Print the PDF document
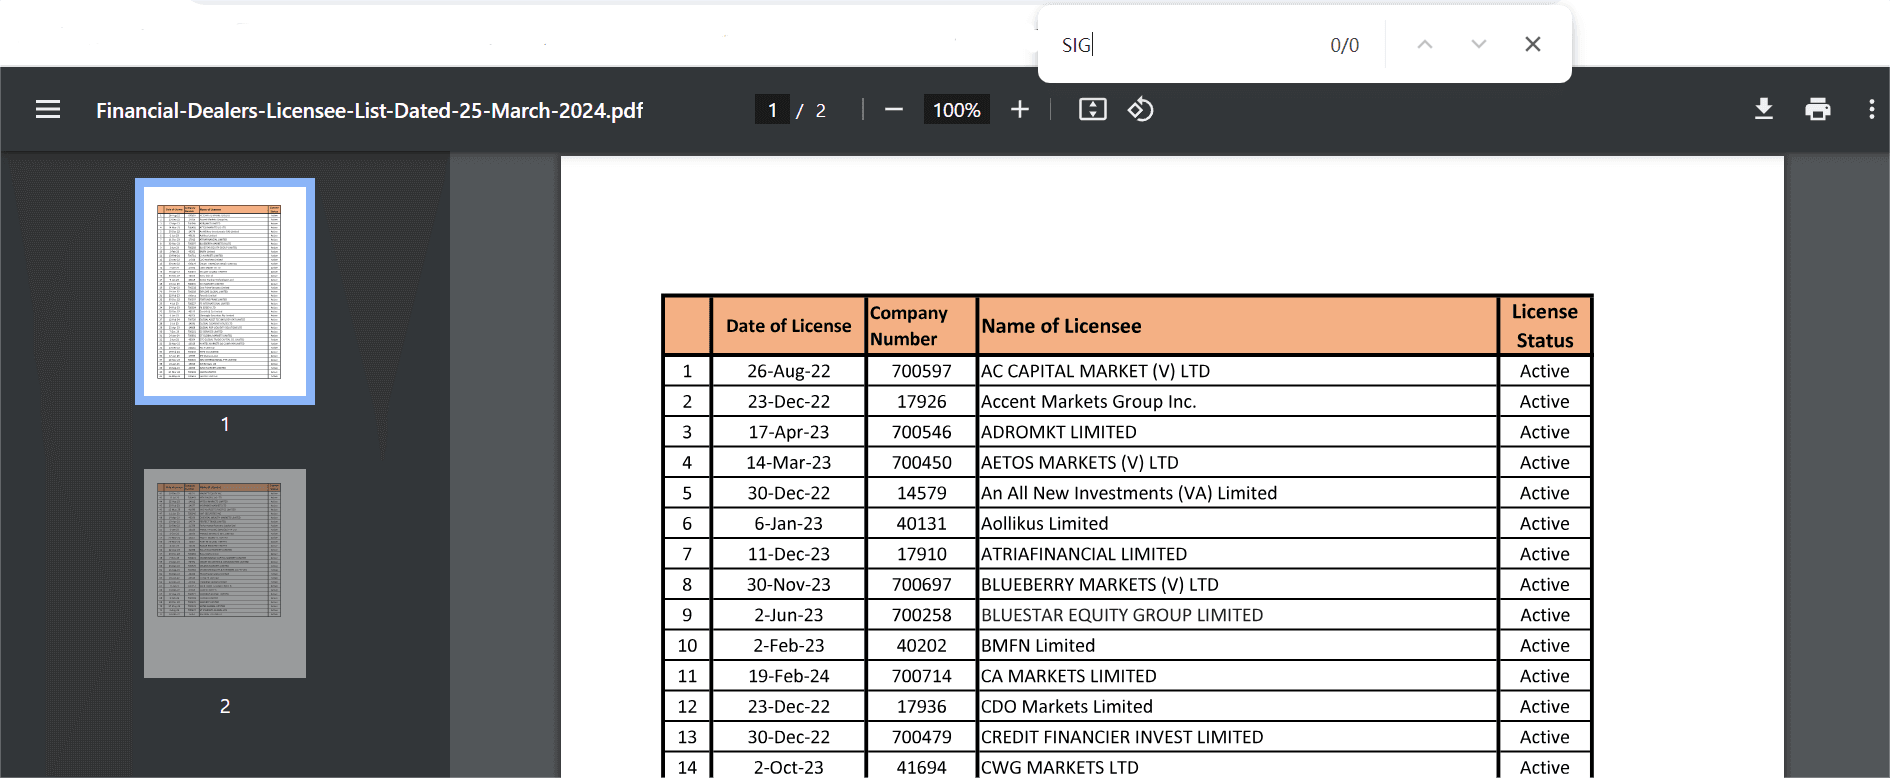Viewport: 1890px width, 778px height. (x=1818, y=110)
